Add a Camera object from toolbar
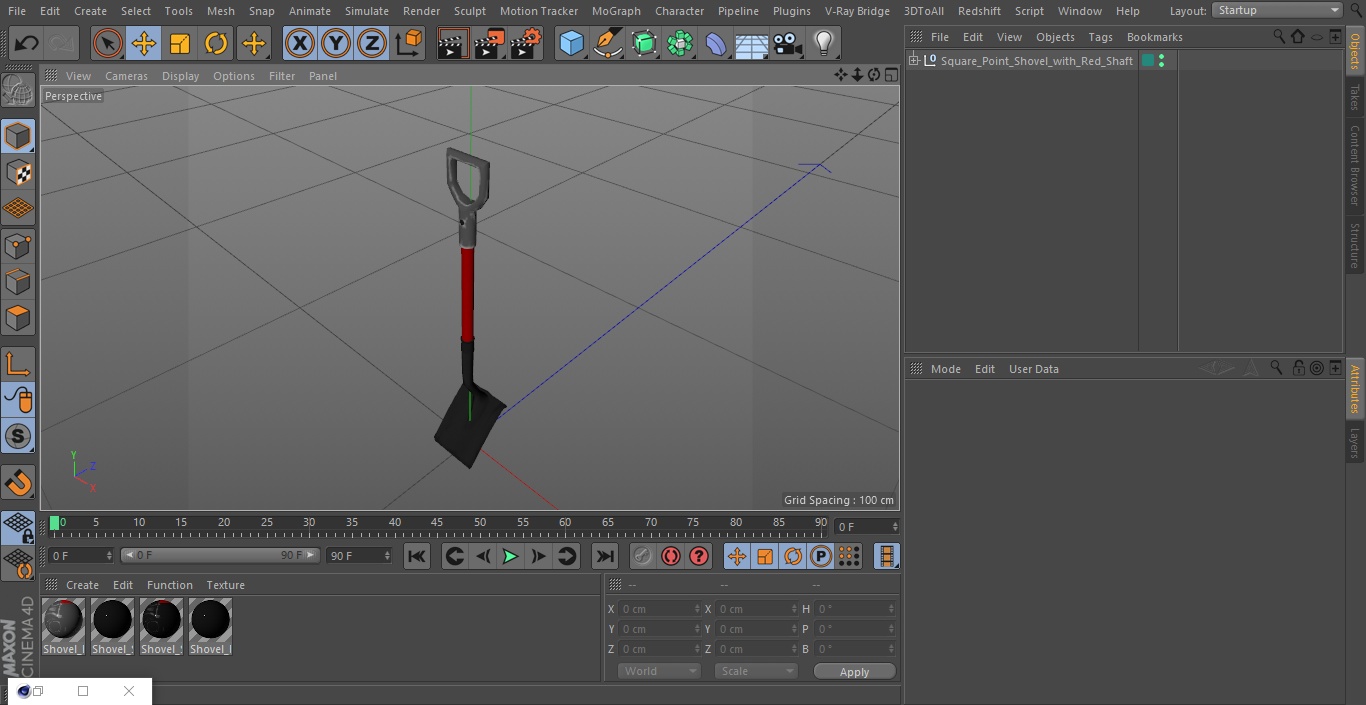 (787, 44)
